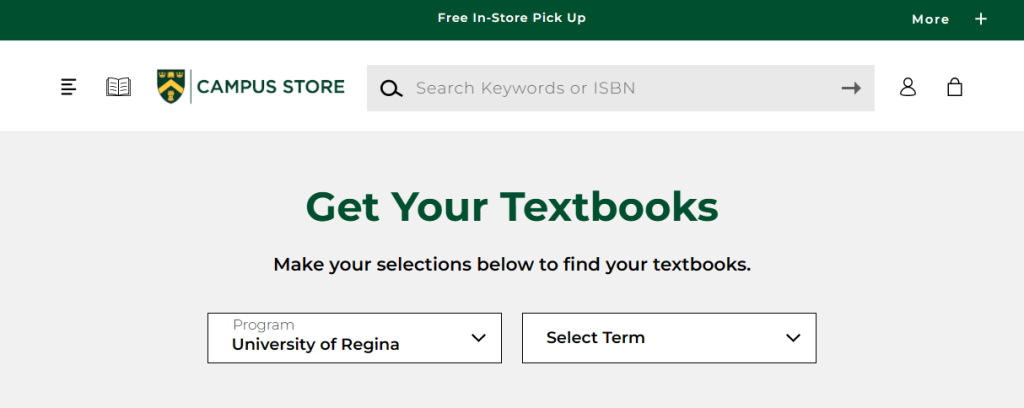This screenshot has height=408, width=1024.
Task: Open the Select Term dropdown
Action: point(669,338)
